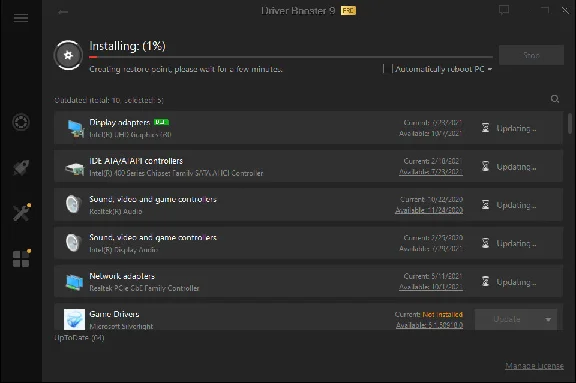Screen dimensions: 576x383
Task: Click the Update button for Game Drivers
Action: 507,319
